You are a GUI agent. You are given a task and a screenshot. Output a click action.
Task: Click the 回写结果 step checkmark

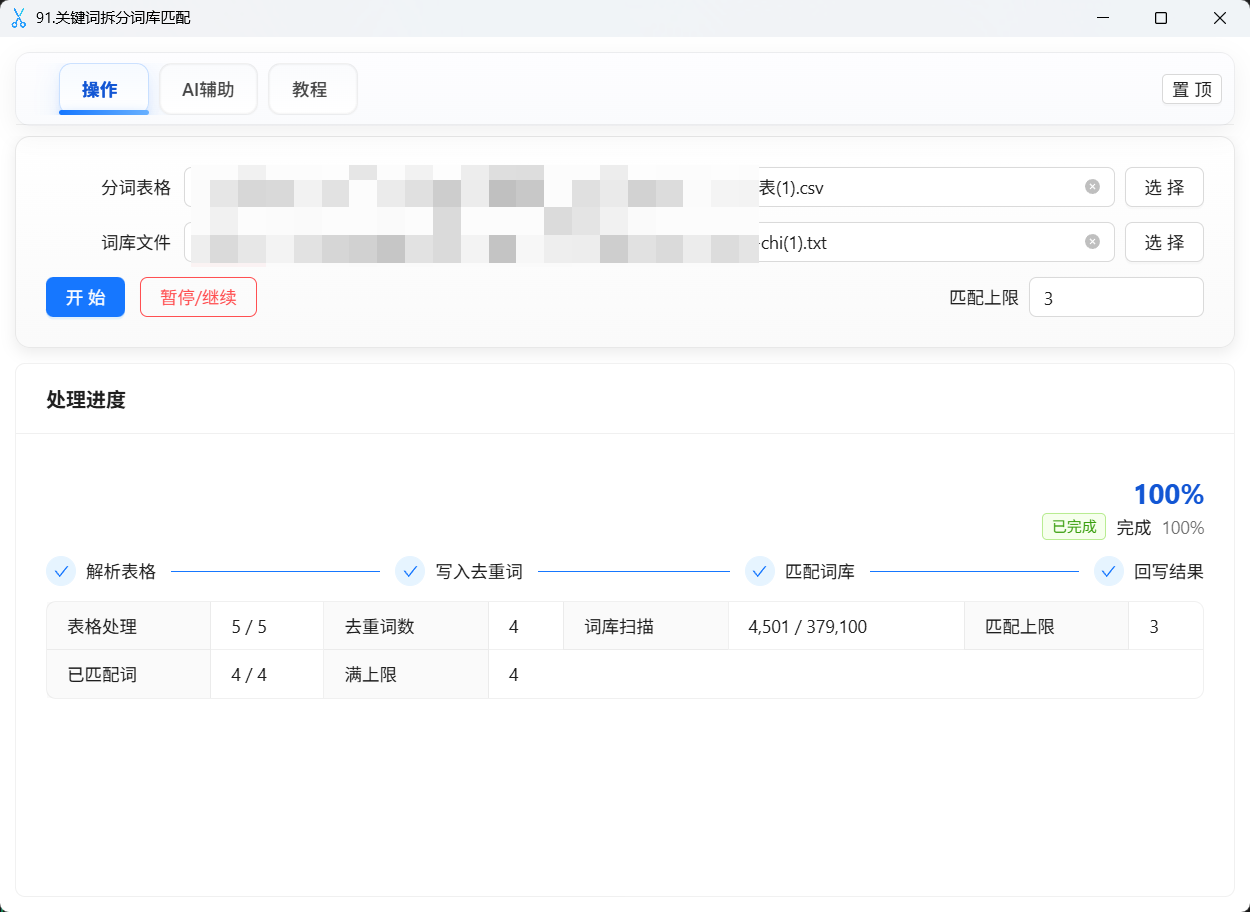point(1108,571)
